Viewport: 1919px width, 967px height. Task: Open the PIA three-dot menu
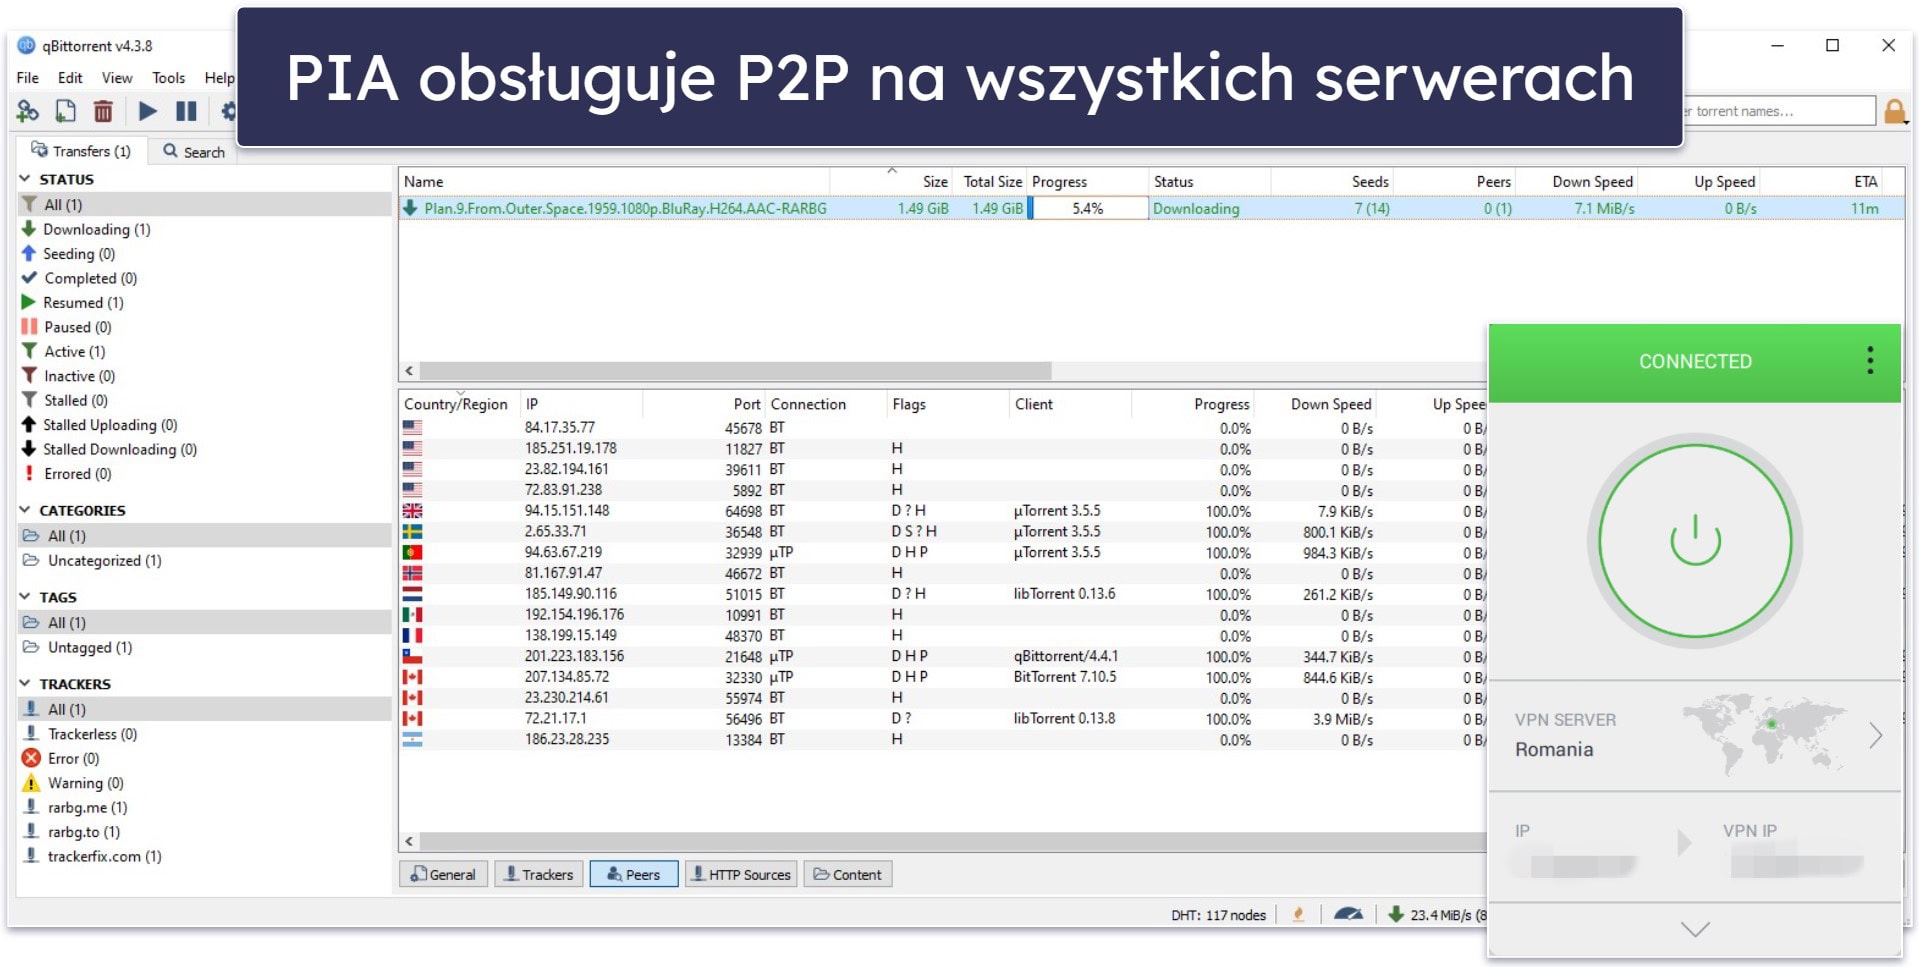[1870, 361]
